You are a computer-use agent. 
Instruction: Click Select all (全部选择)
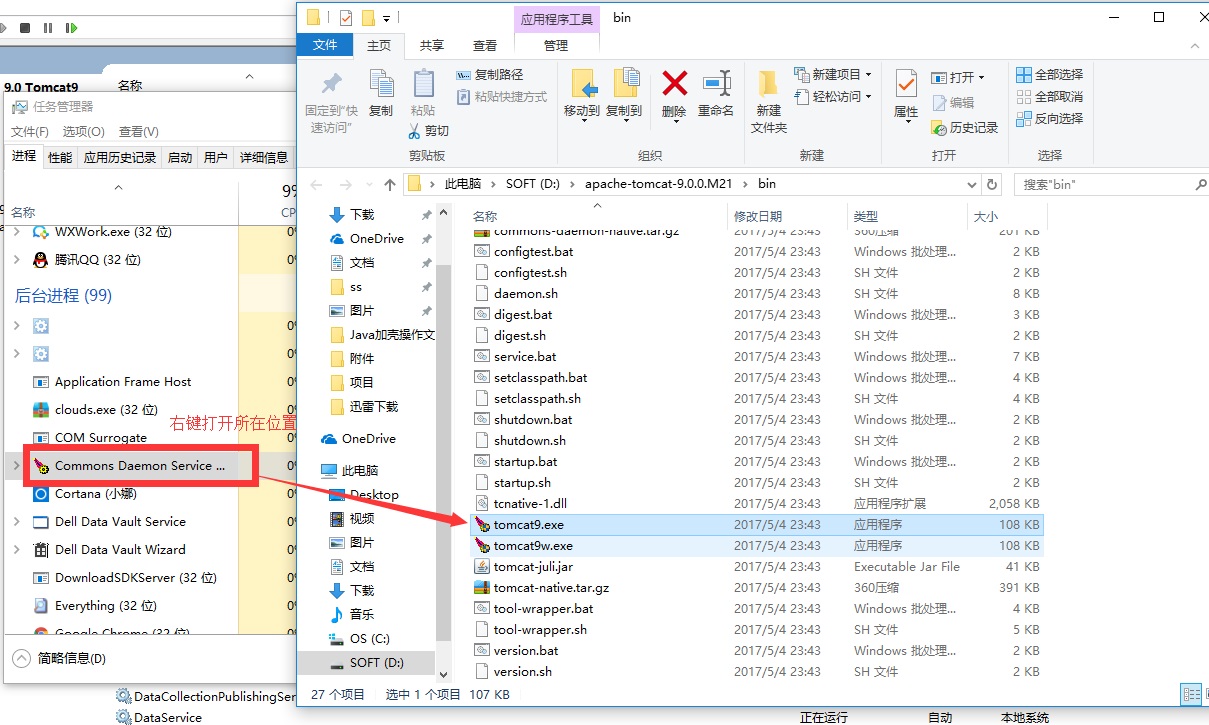[1049, 75]
